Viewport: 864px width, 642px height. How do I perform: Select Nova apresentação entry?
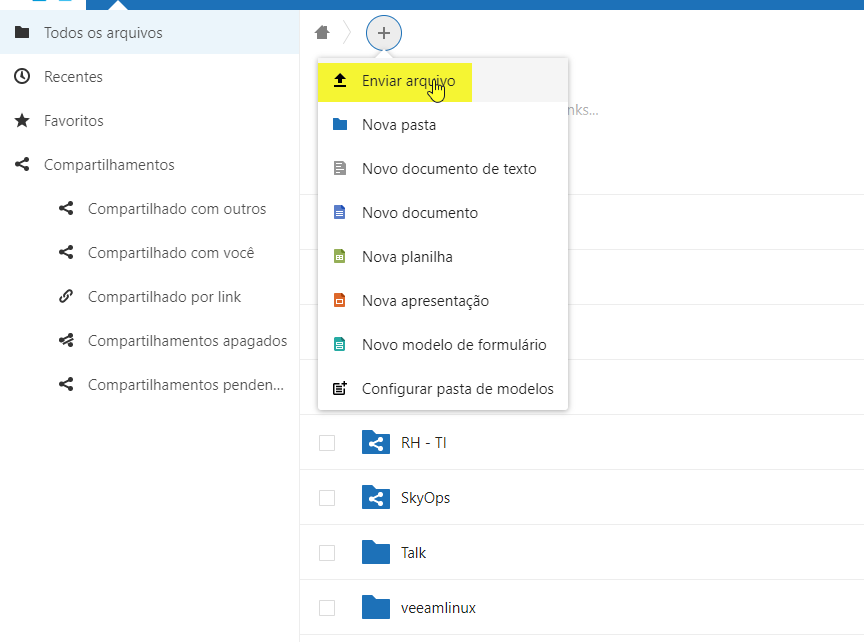442,301
